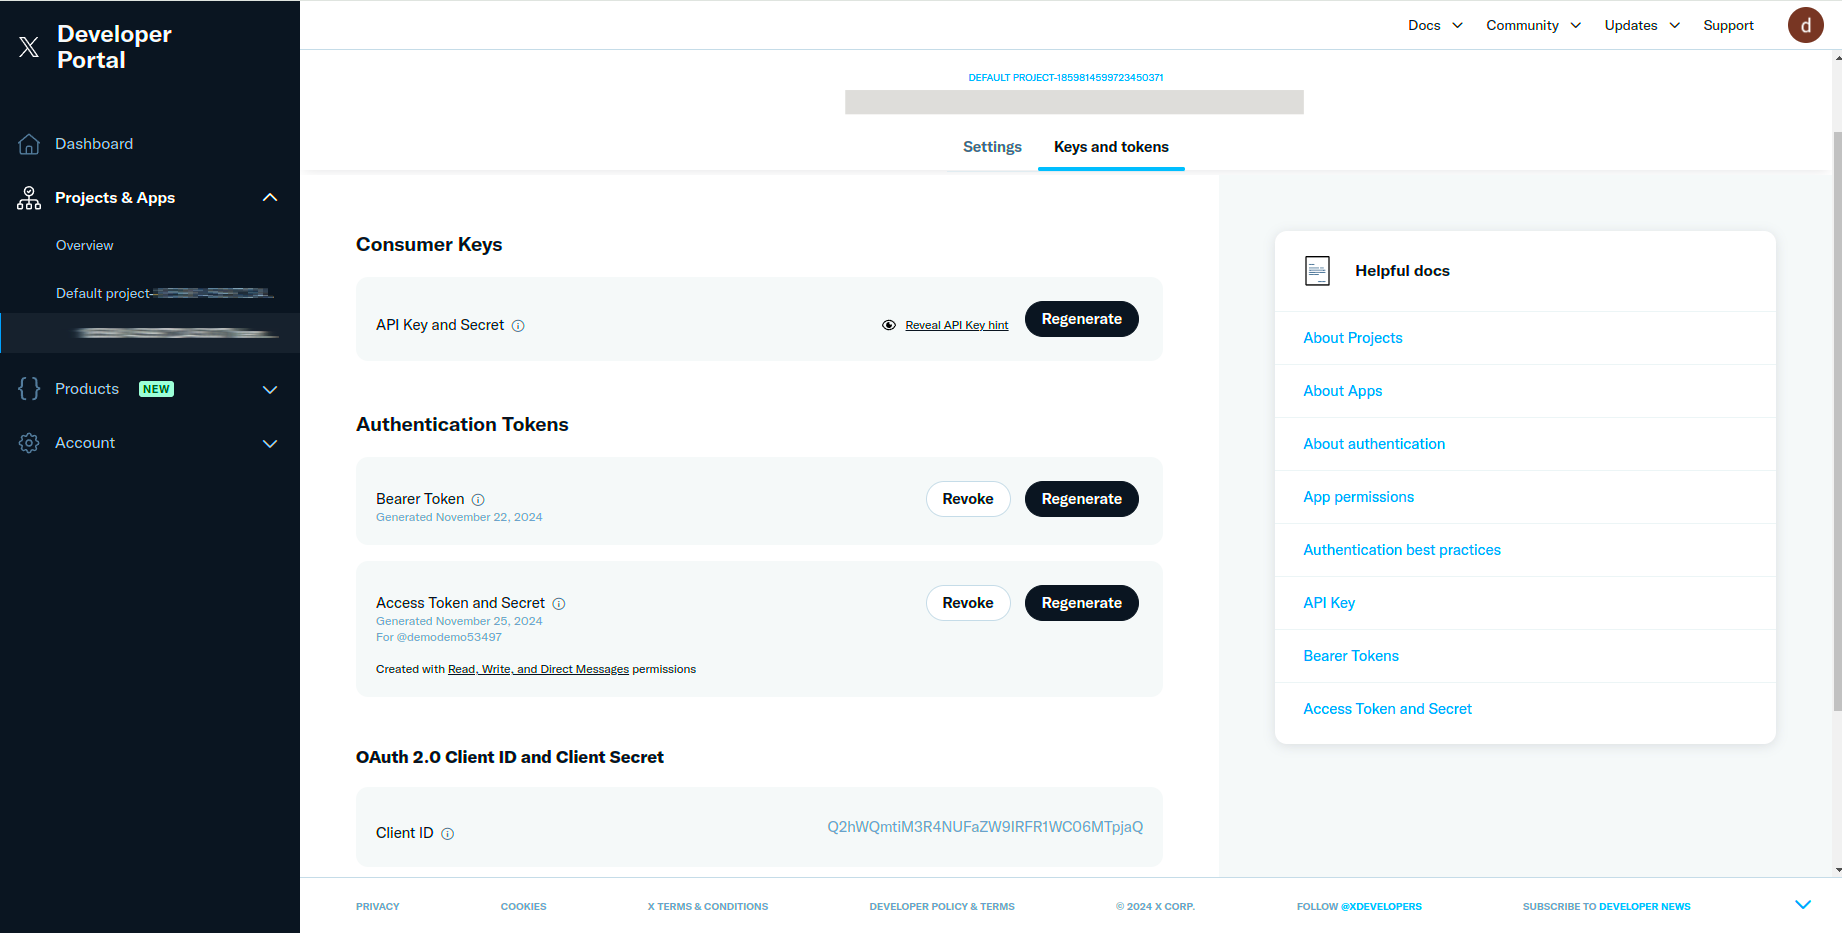Open Dashboard via its home icon
This screenshot has height=933, width=1842.
pyautogui.click(x=29, y=144)
